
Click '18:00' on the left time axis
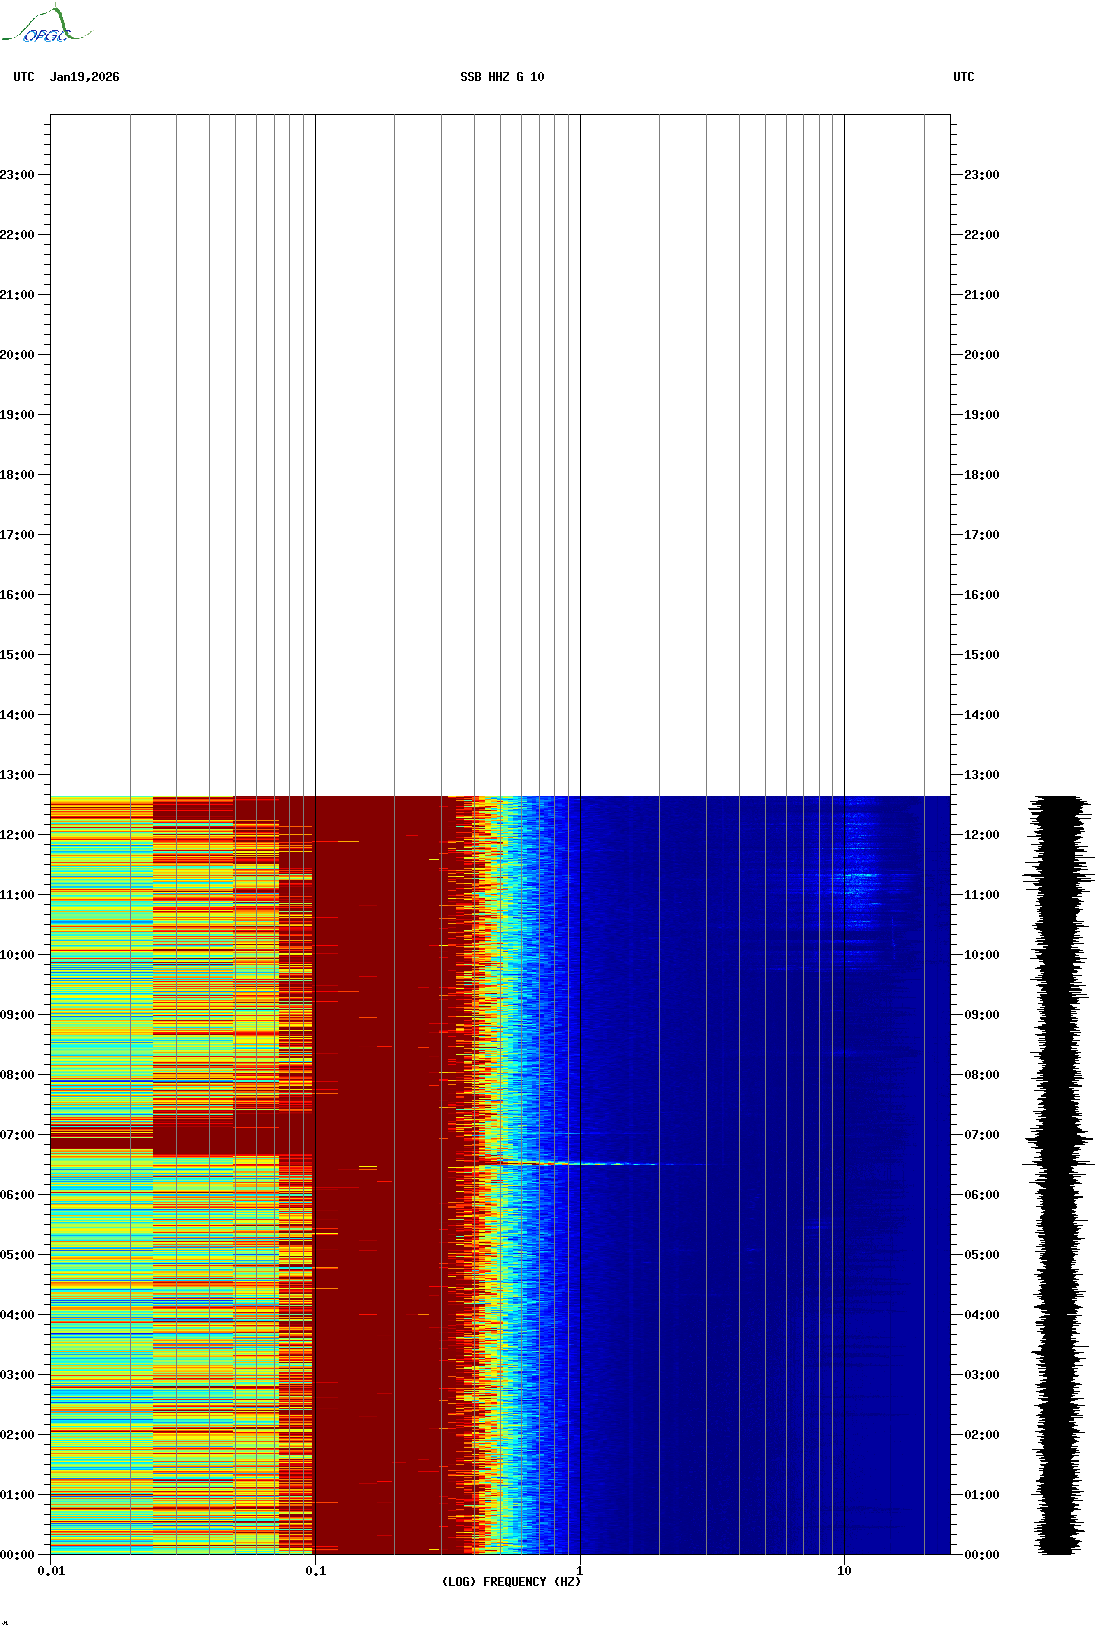(17, 475)
